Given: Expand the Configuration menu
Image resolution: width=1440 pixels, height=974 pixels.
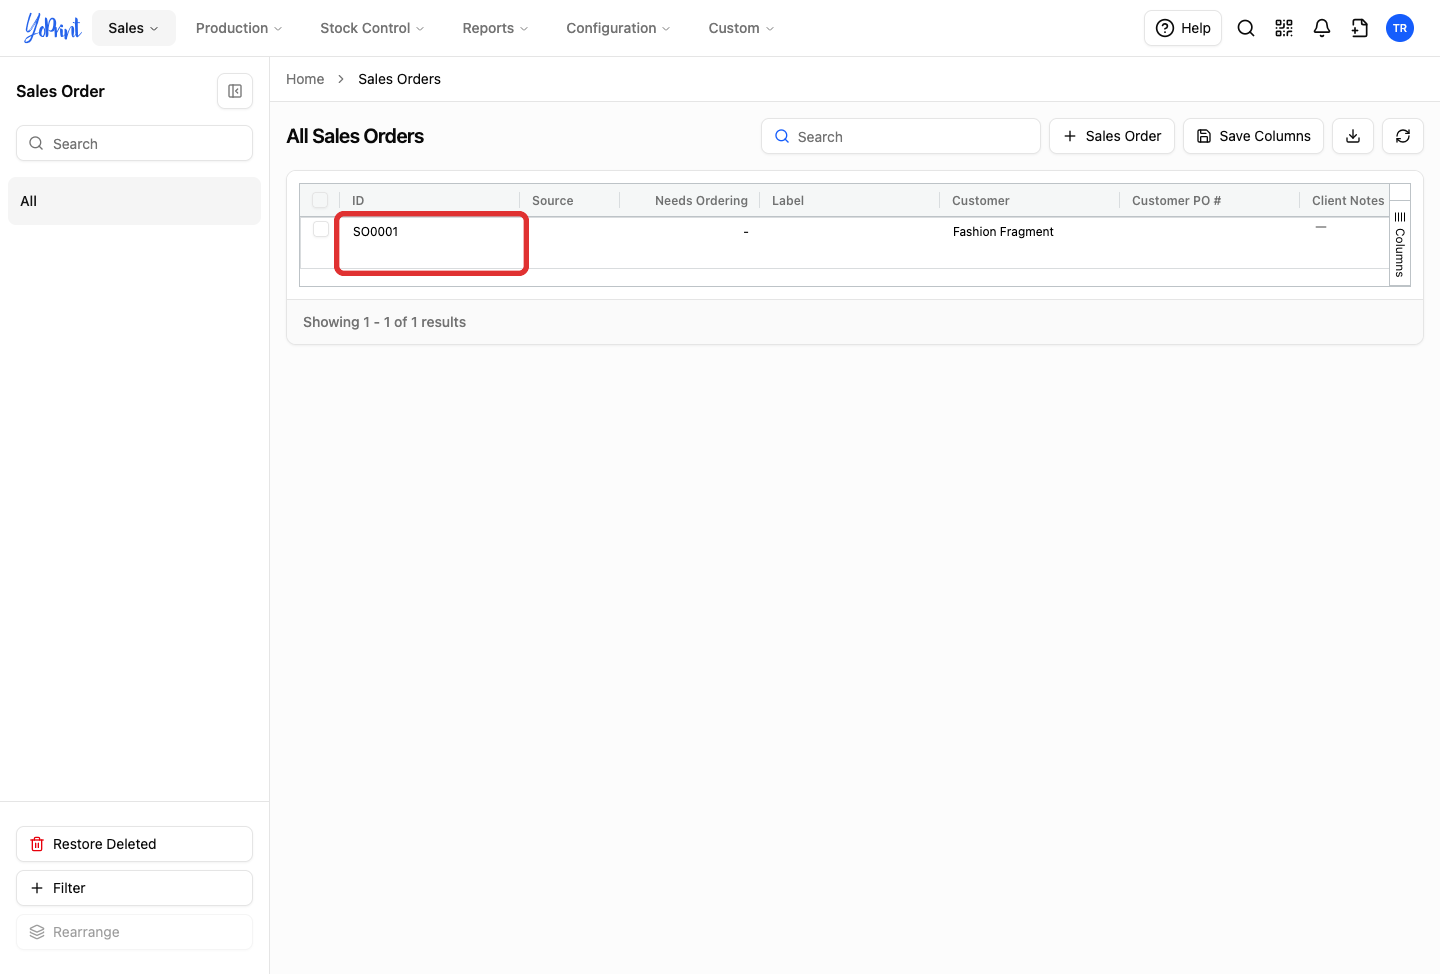Looking at the screenshot, I should tap(618, 28).
